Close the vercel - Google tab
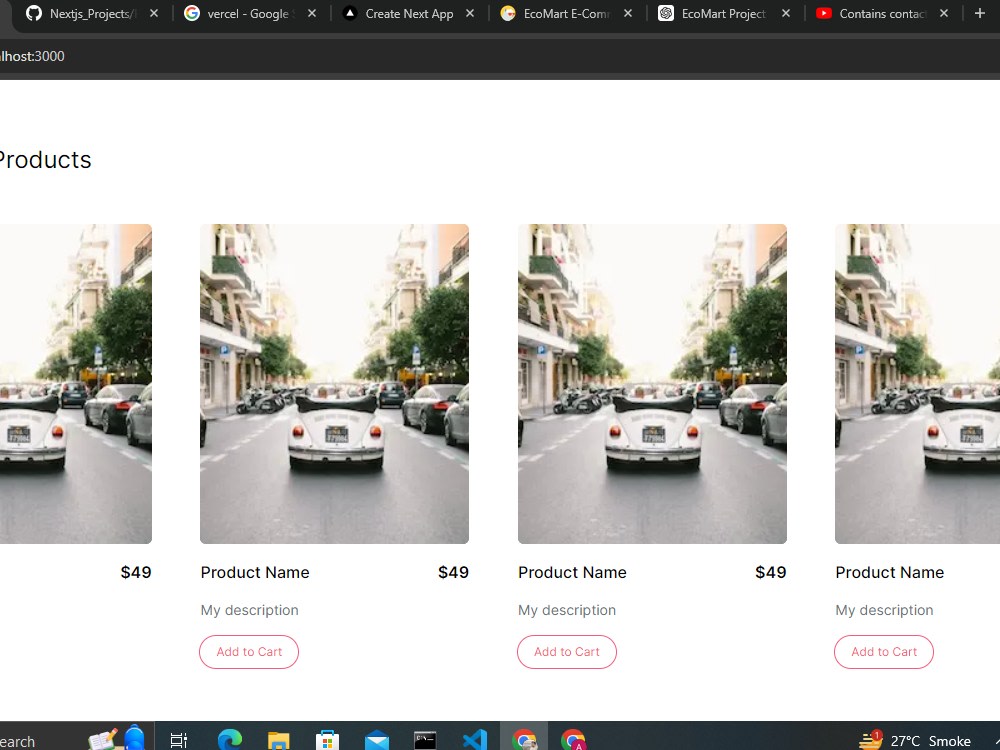 click(312, 13)
